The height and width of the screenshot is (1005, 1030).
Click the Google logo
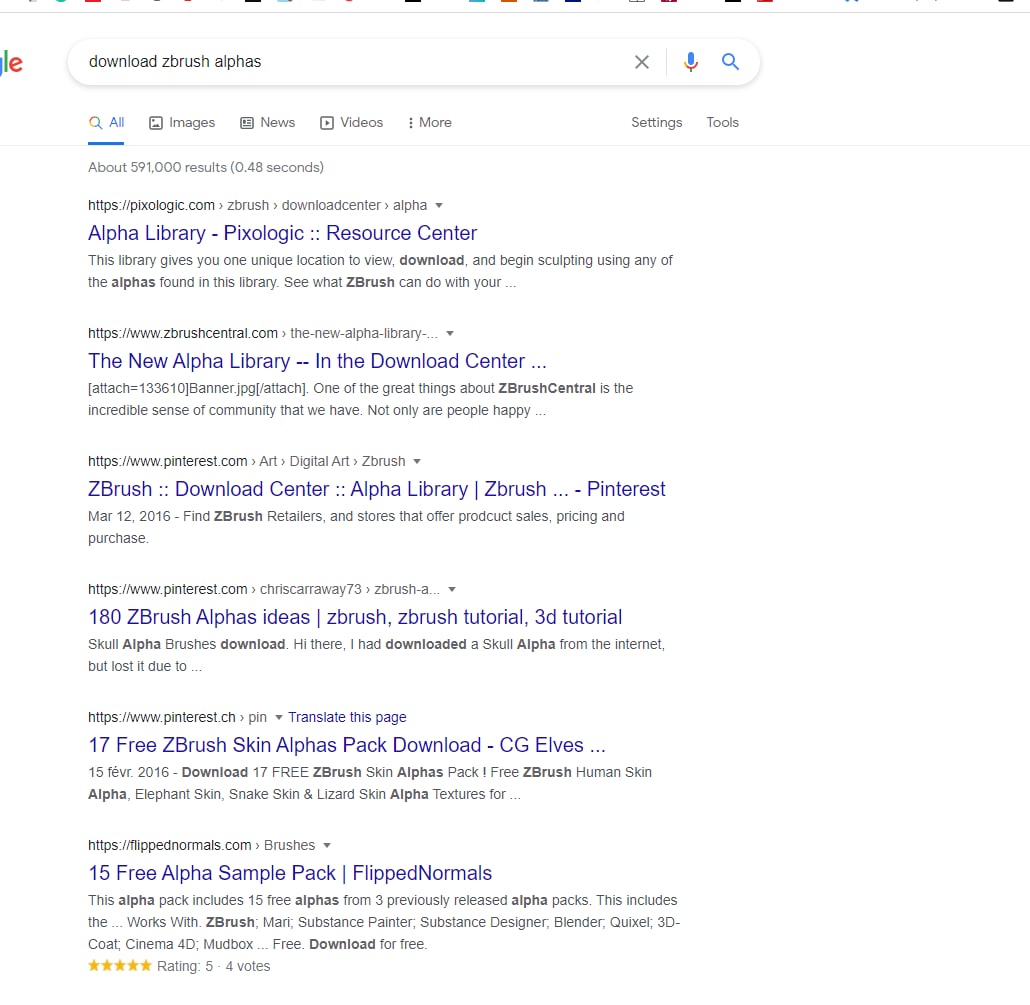click(x=11, y=63)
